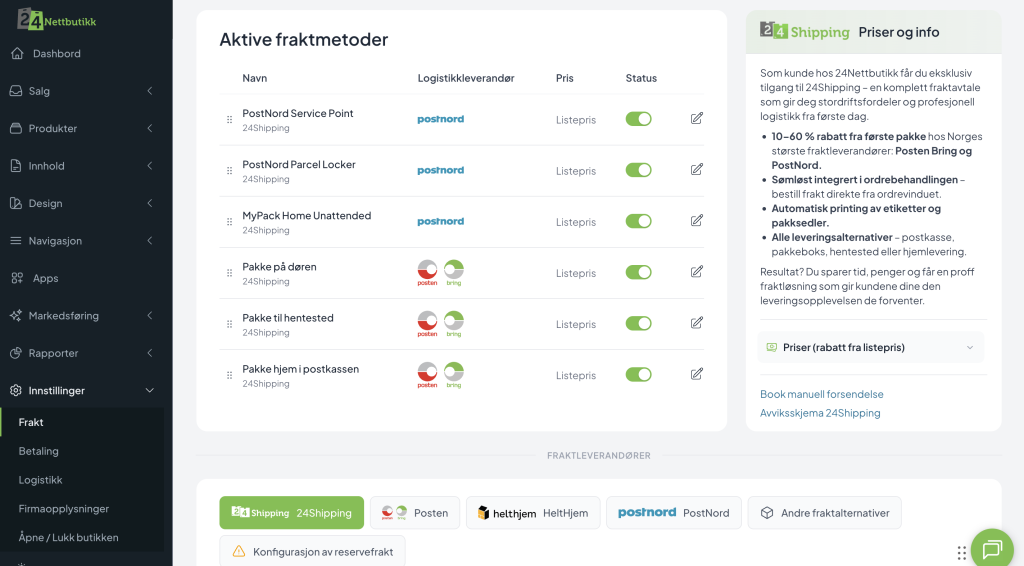Screen dimensions: 1024x566
Task: Edit MyPack Home Unattended method
Action: point(697,221)
